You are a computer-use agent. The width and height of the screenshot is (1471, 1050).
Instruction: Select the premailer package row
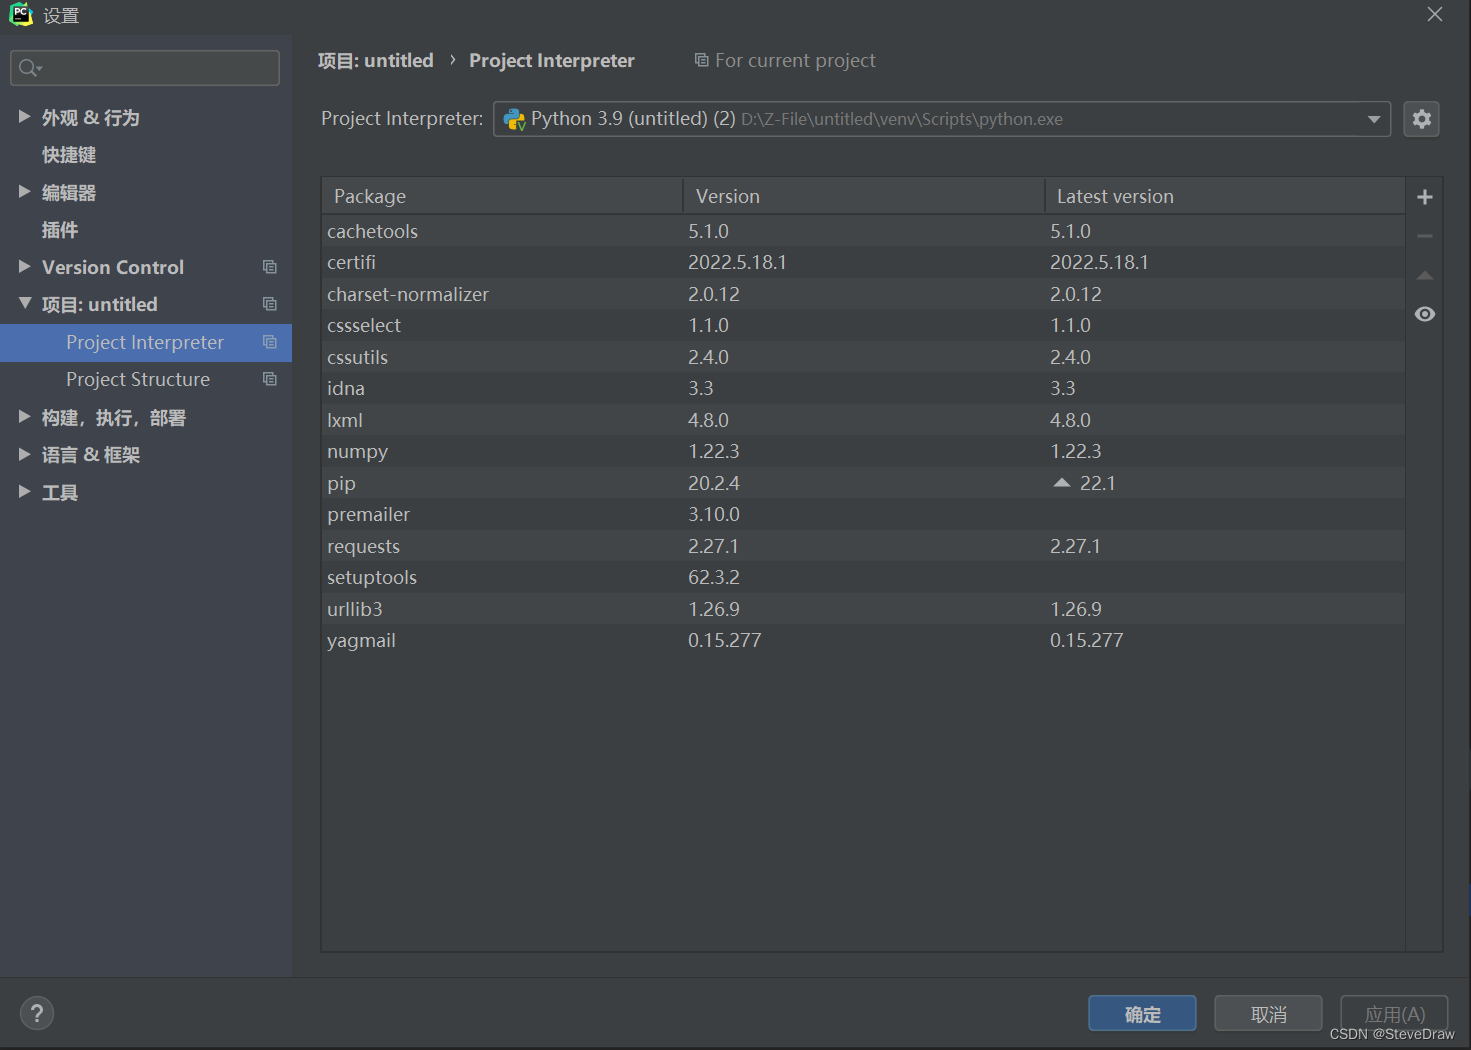point(863,514)
